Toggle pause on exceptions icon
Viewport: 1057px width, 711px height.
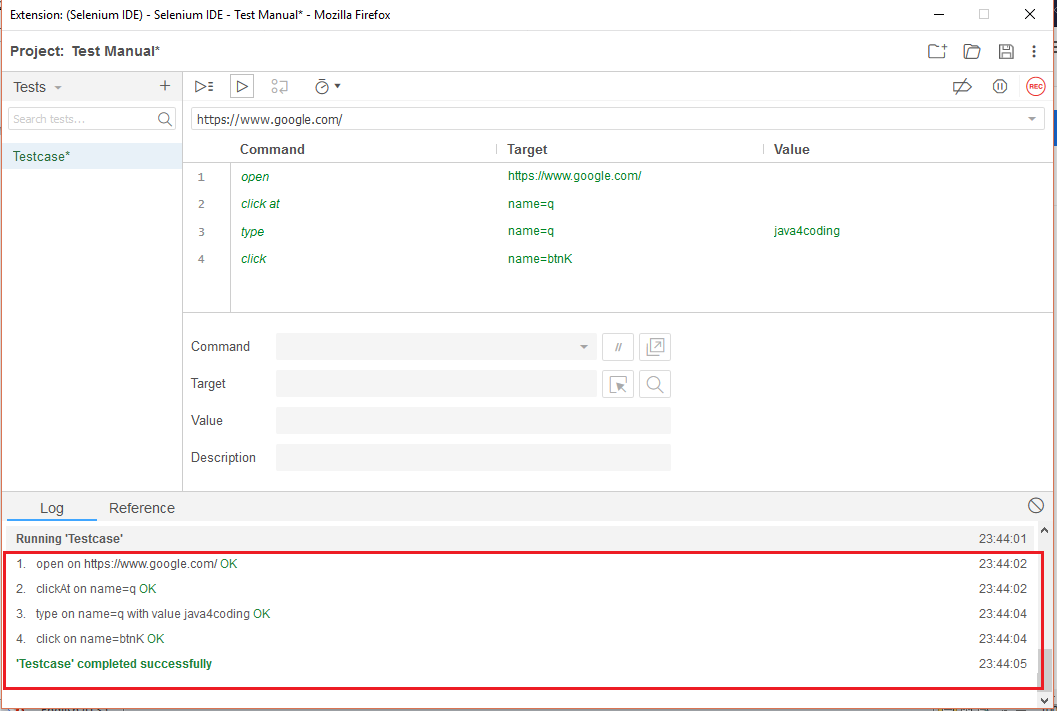(x=1000, y=86)
